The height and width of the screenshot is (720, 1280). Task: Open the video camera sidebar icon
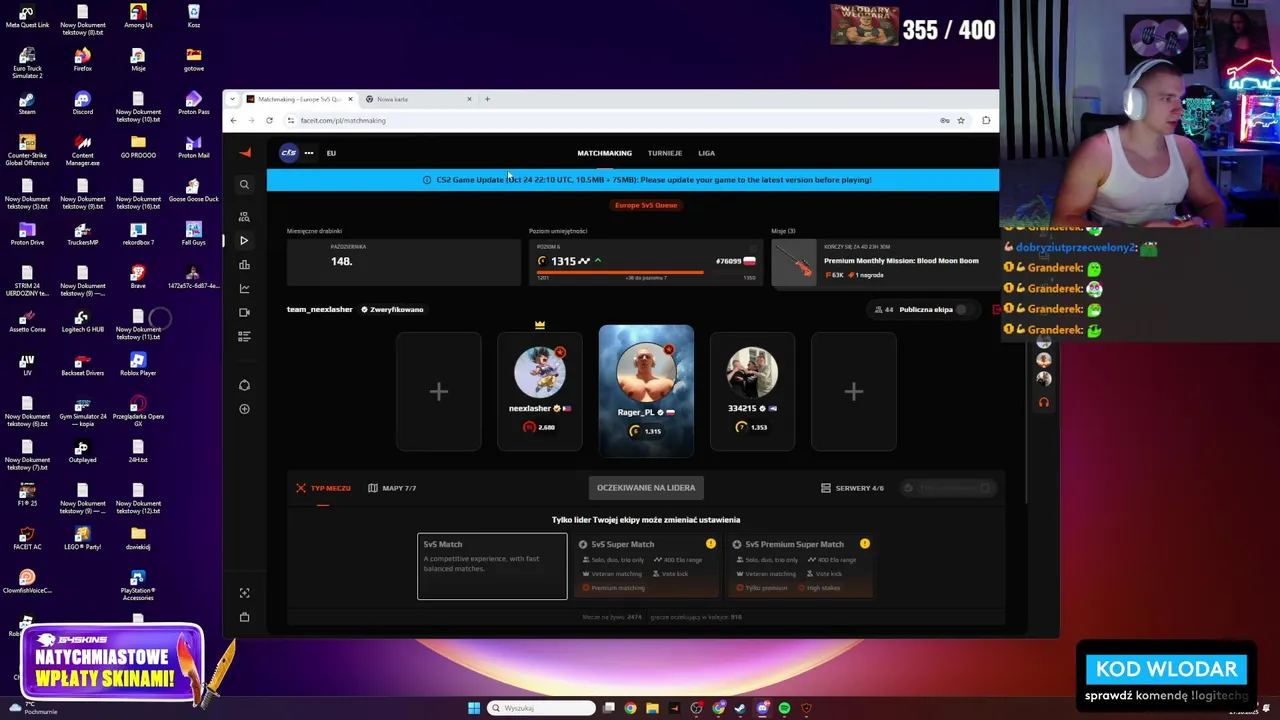[x=244, y=313]
